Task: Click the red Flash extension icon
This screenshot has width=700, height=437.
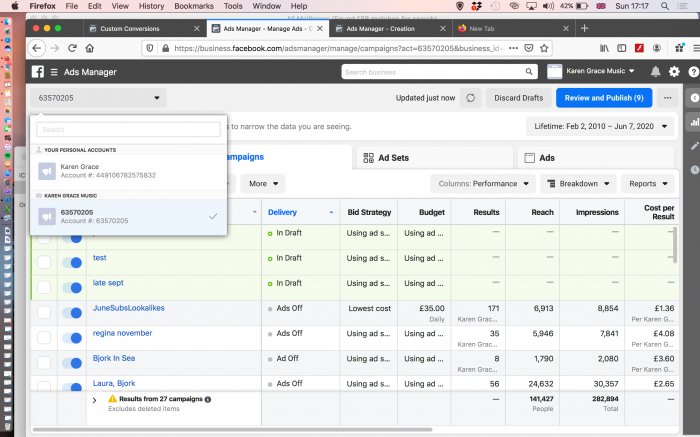Action: pos(639,48)
